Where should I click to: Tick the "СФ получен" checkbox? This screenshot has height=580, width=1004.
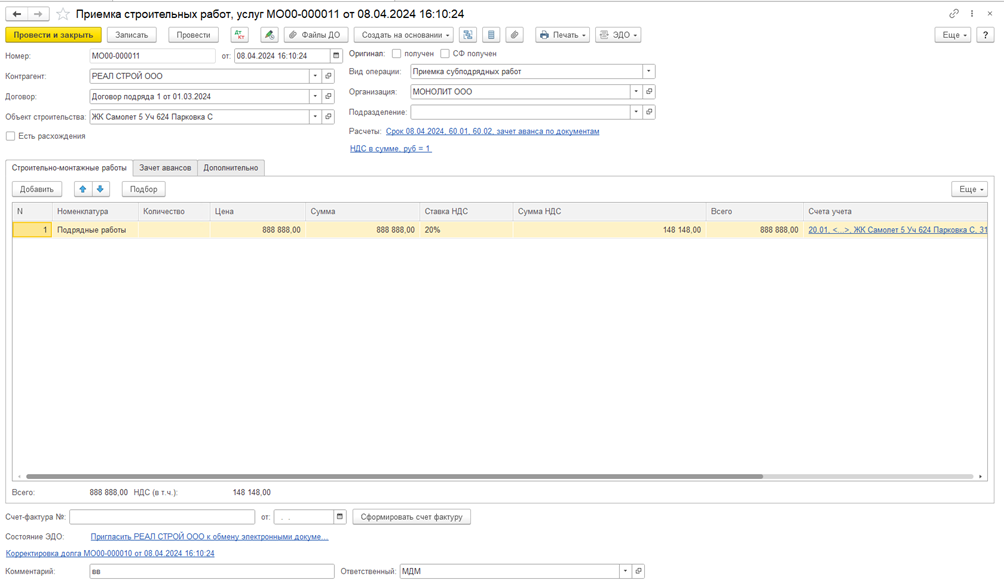445,54
